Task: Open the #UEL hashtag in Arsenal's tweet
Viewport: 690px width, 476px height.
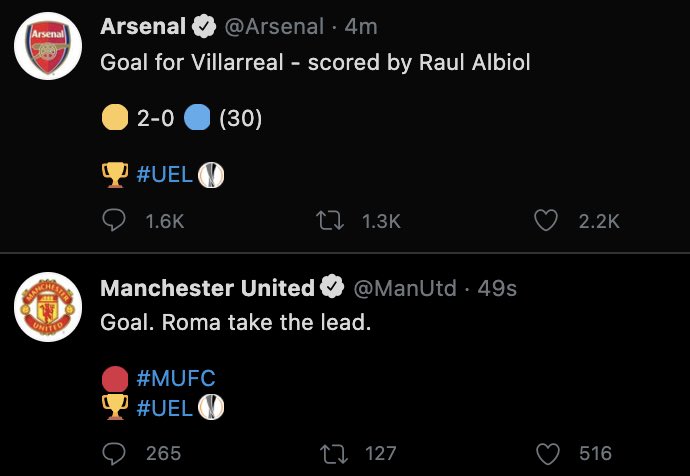Action: pos(164,175)
